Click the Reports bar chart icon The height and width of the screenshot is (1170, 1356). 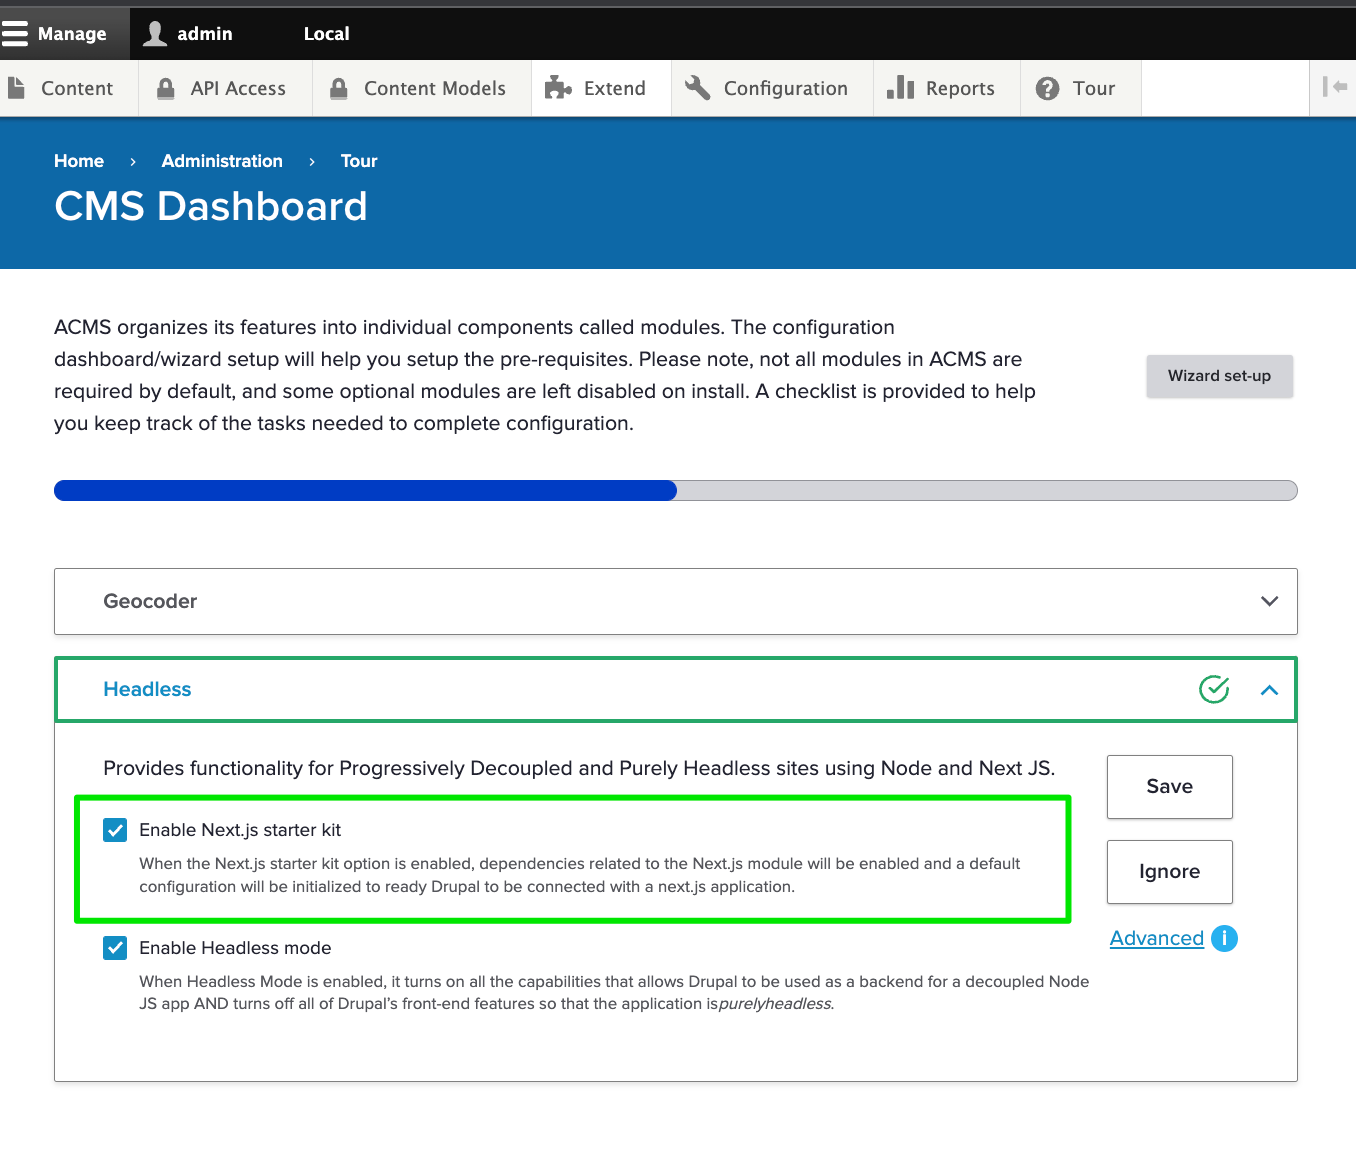point(900,88)
